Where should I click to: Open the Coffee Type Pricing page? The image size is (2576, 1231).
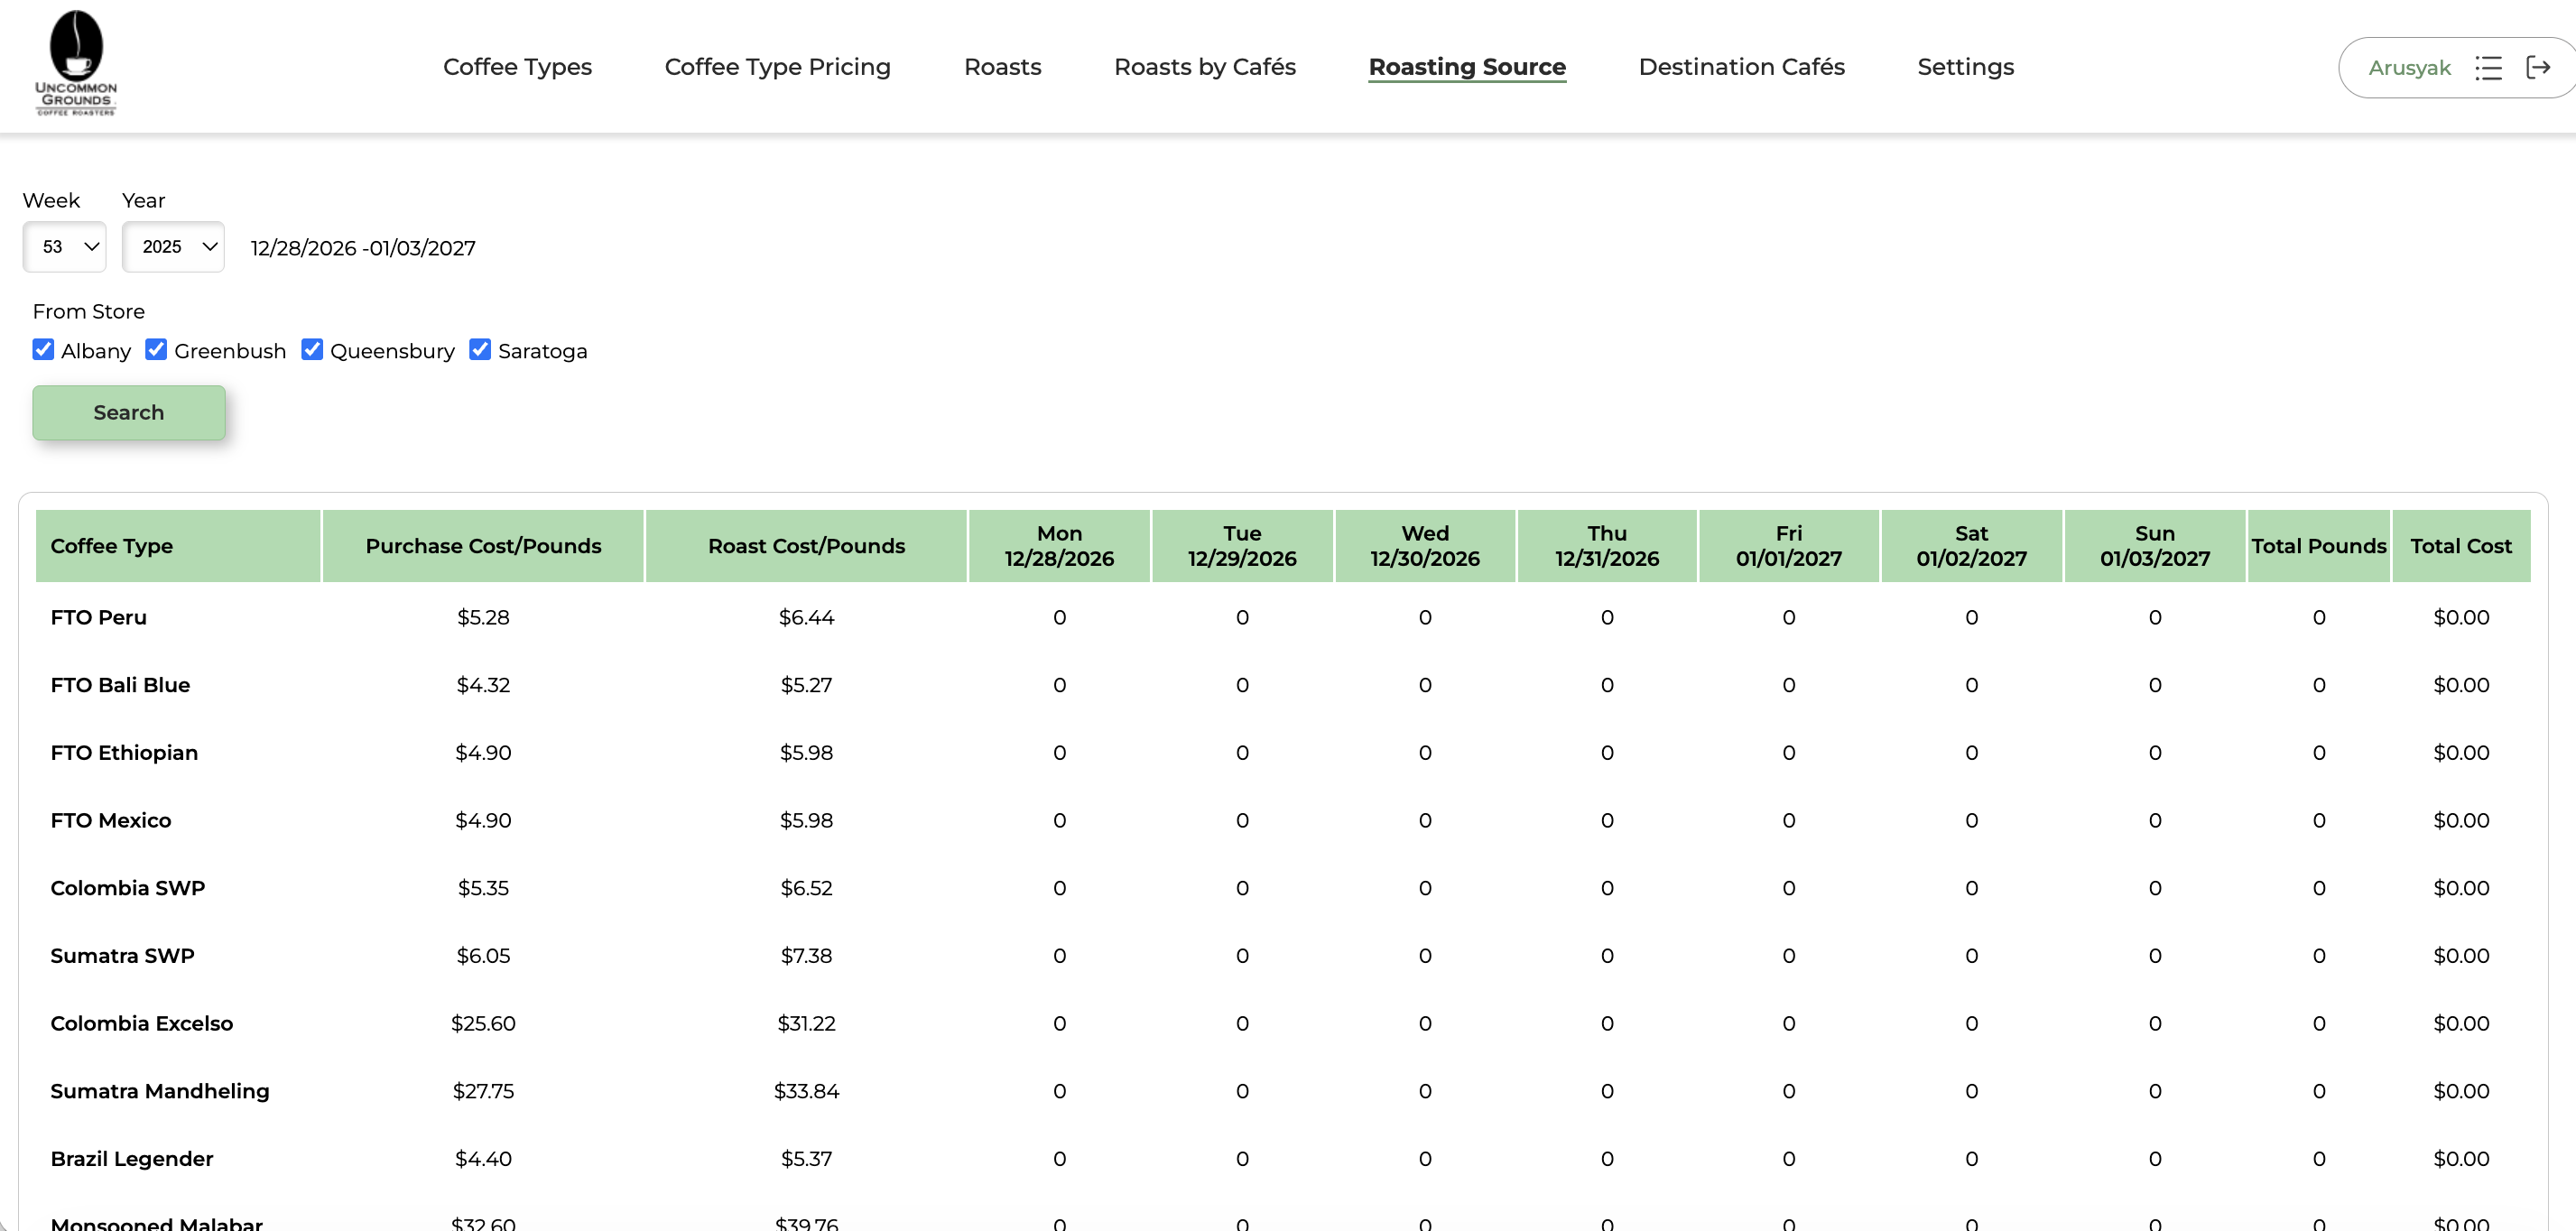pos(777,67)
